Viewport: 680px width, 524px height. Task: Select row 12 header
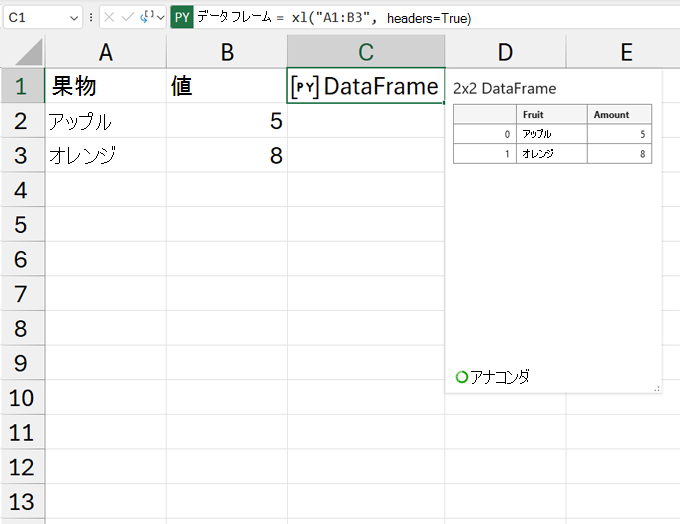point(22,467)
